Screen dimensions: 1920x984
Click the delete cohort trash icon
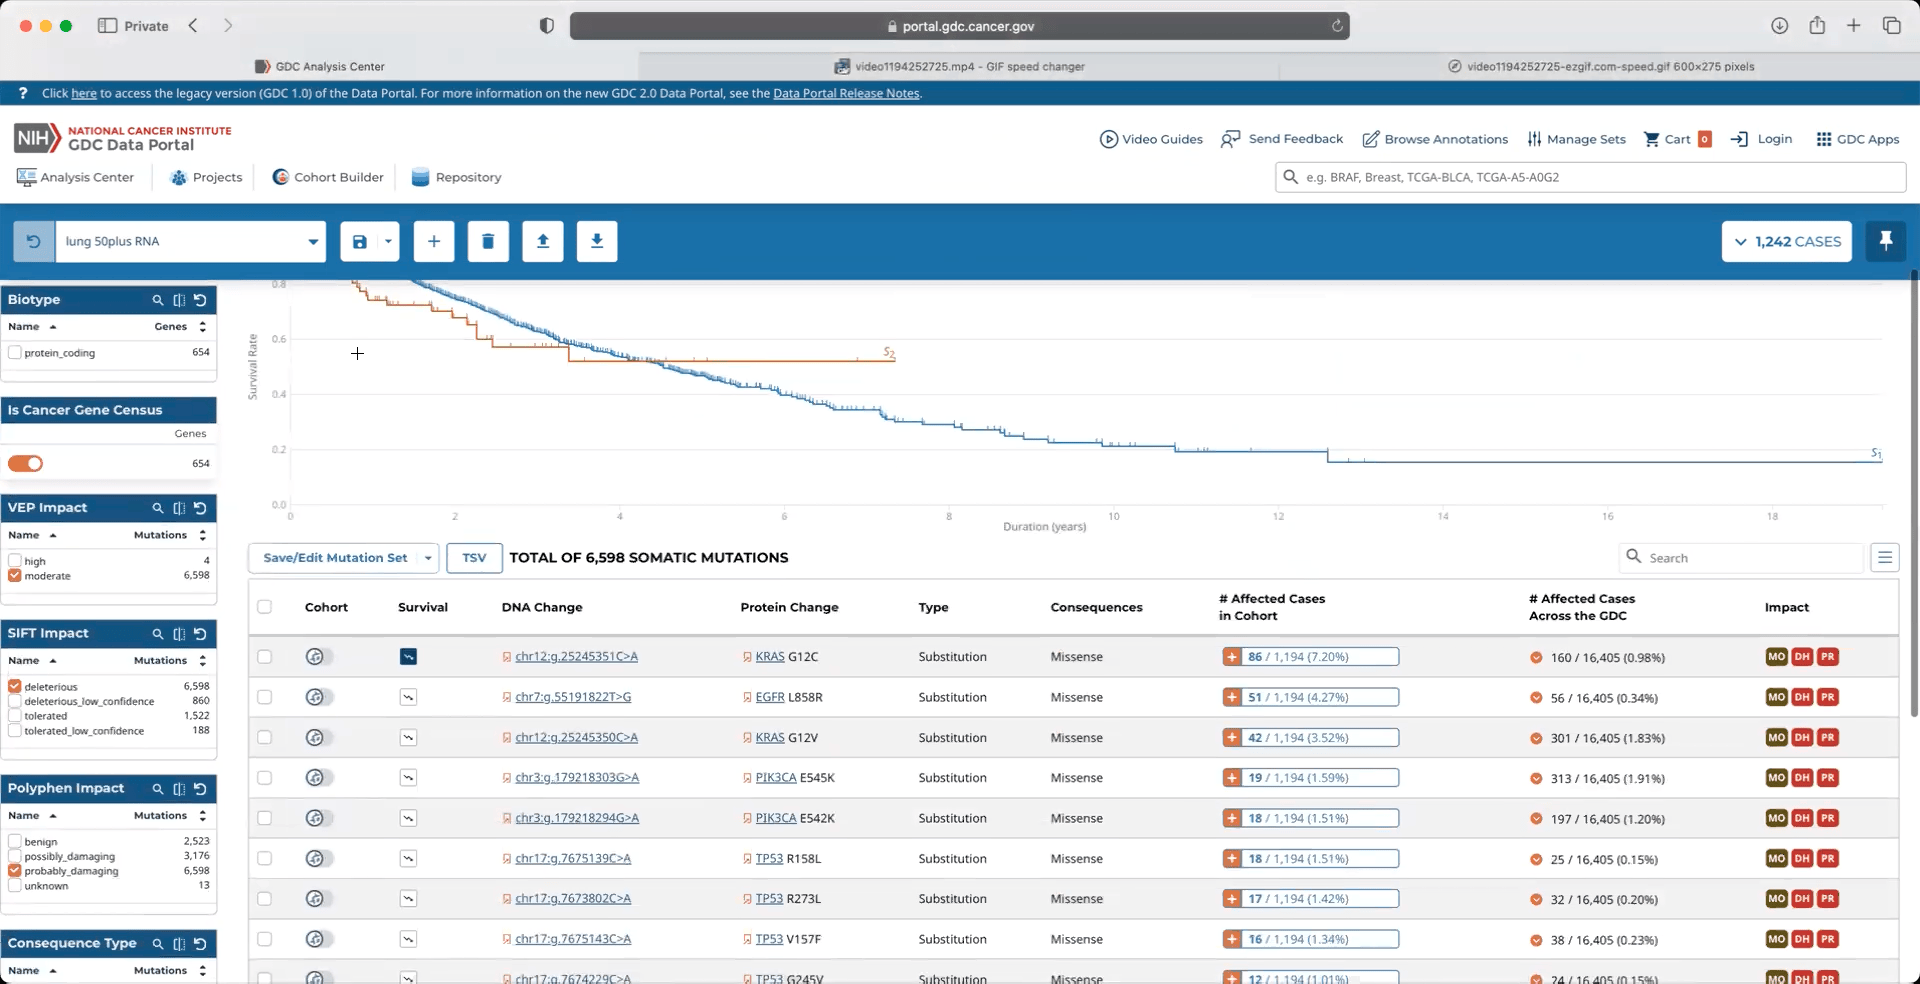pyautogui.click(x=488, y=241)
